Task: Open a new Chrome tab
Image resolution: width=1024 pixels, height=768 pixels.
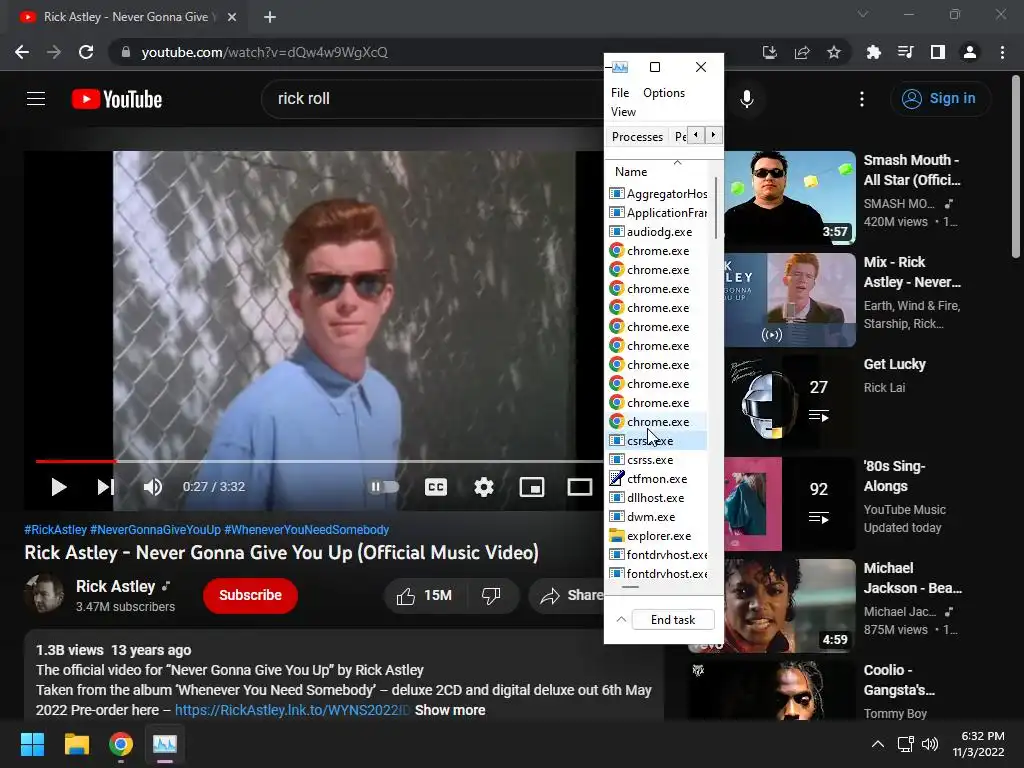Action: coord(270,17)
